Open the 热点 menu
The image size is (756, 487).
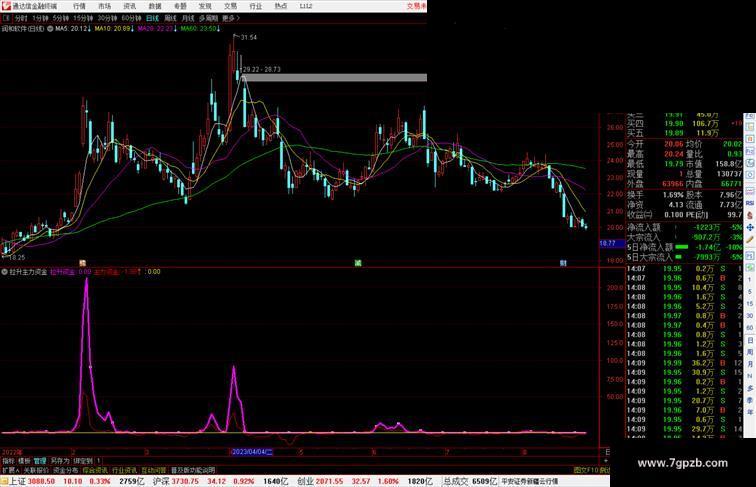pyautogui.click(x=281, y=6)
